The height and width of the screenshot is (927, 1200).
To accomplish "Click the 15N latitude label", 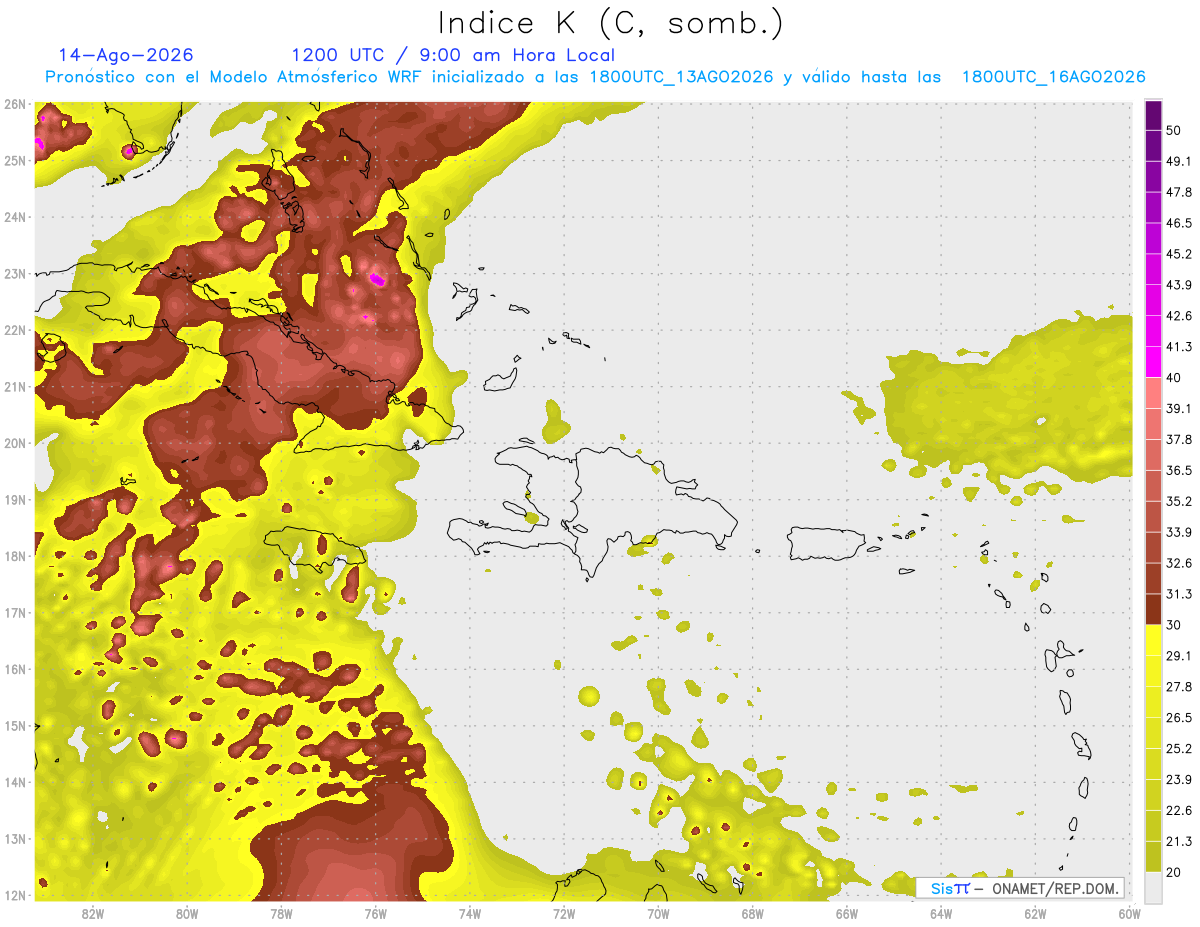I will pos(14,725).
